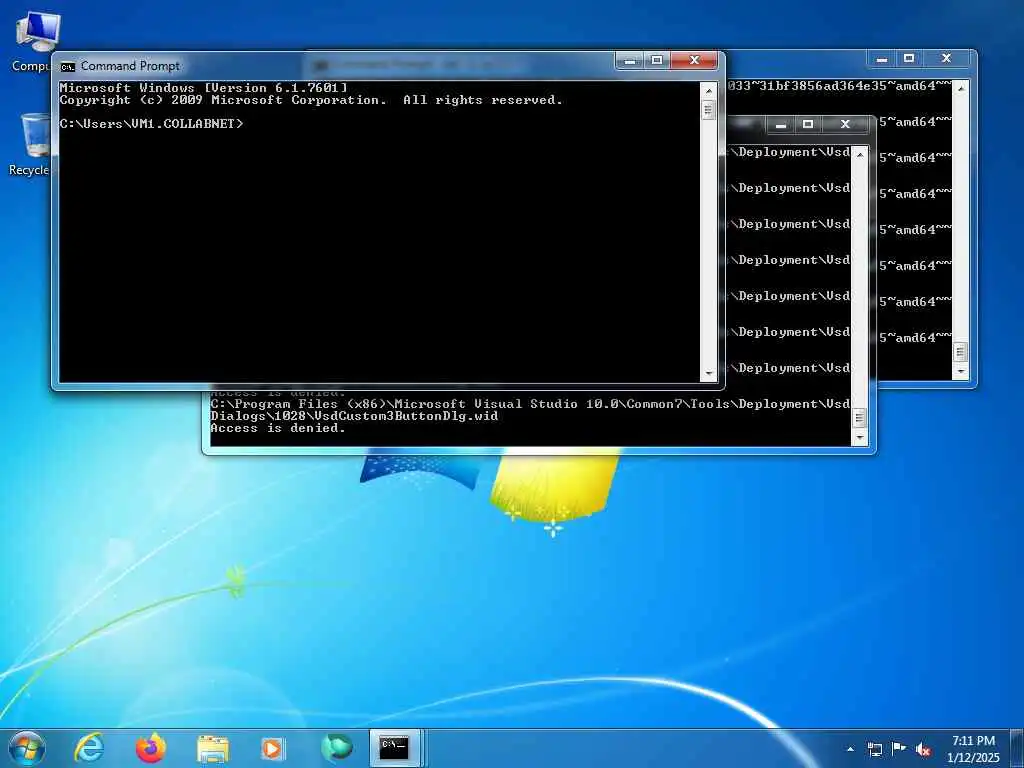The image size is (1024, 768).
Task: Close the rear amd64 console window
Action: (946, 58)
